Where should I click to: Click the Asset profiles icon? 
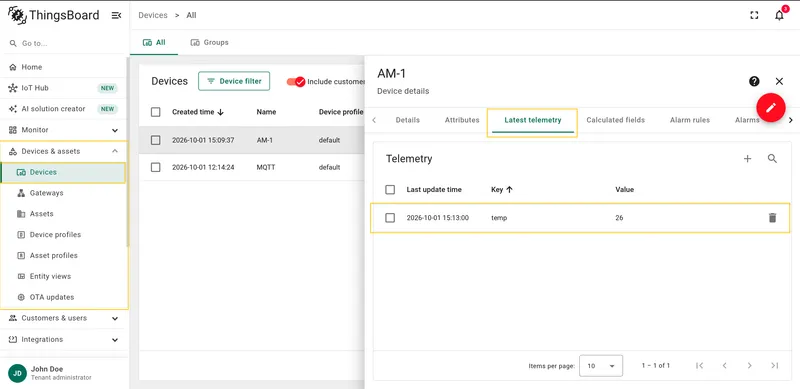click(x=21, y=256)
